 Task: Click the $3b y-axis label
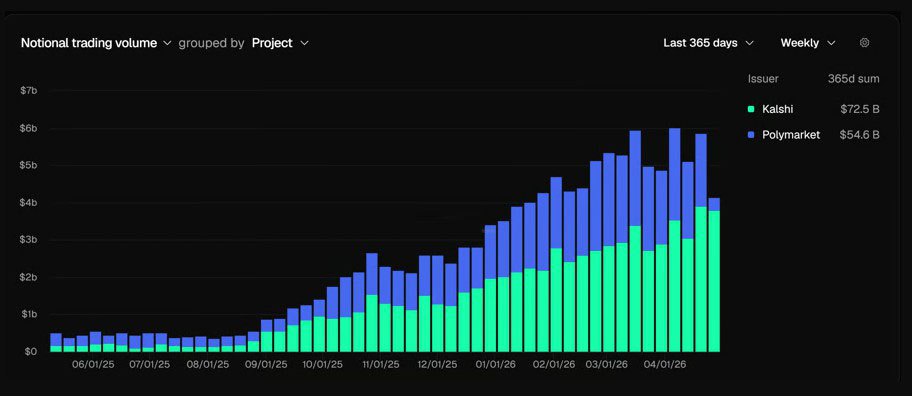[29, 240]
